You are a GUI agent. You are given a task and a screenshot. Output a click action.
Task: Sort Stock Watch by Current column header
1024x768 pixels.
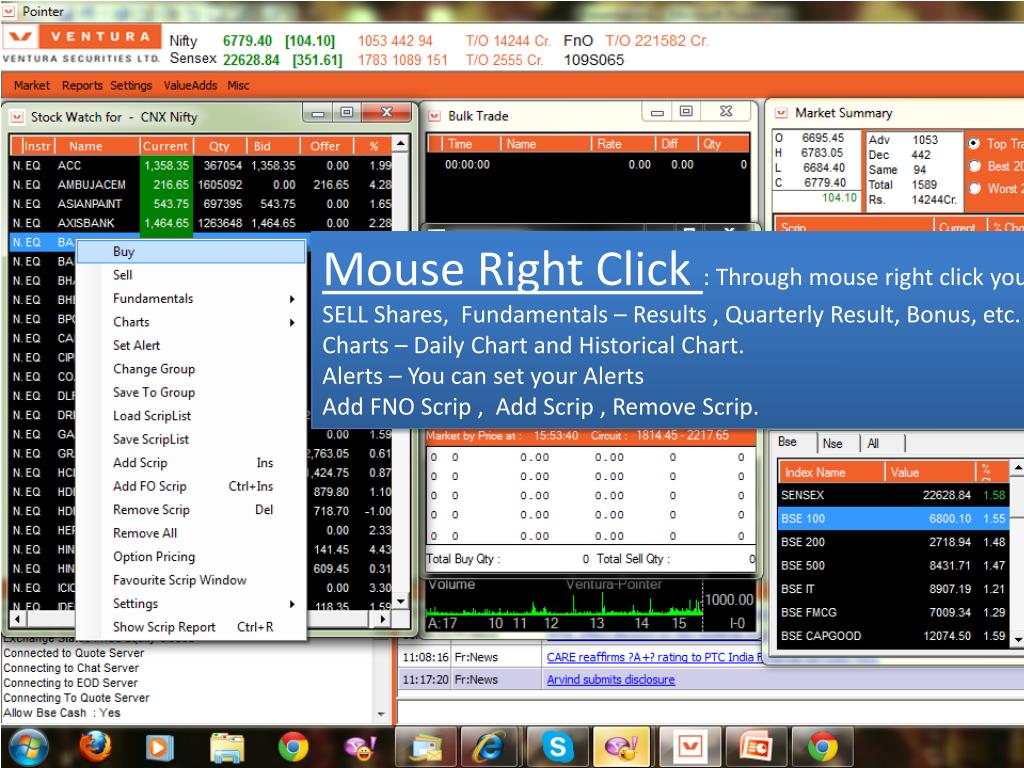coord(165,146)
